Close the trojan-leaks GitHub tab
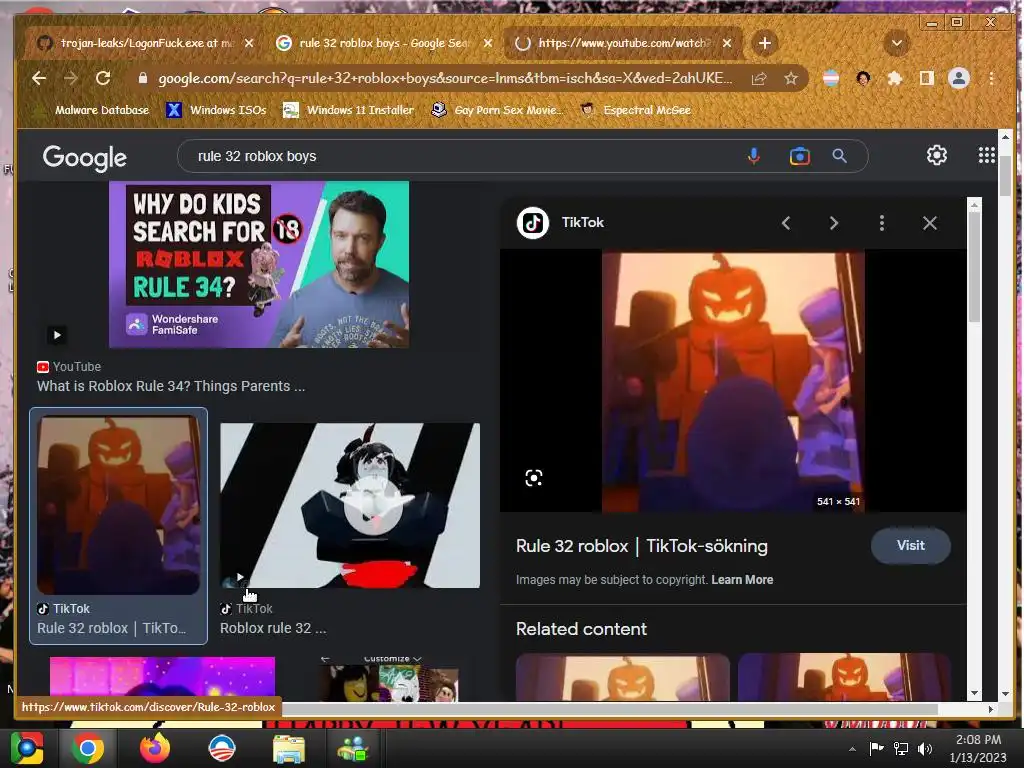The width and height of the screenshot is (1024, 768). tap(249, 43)
